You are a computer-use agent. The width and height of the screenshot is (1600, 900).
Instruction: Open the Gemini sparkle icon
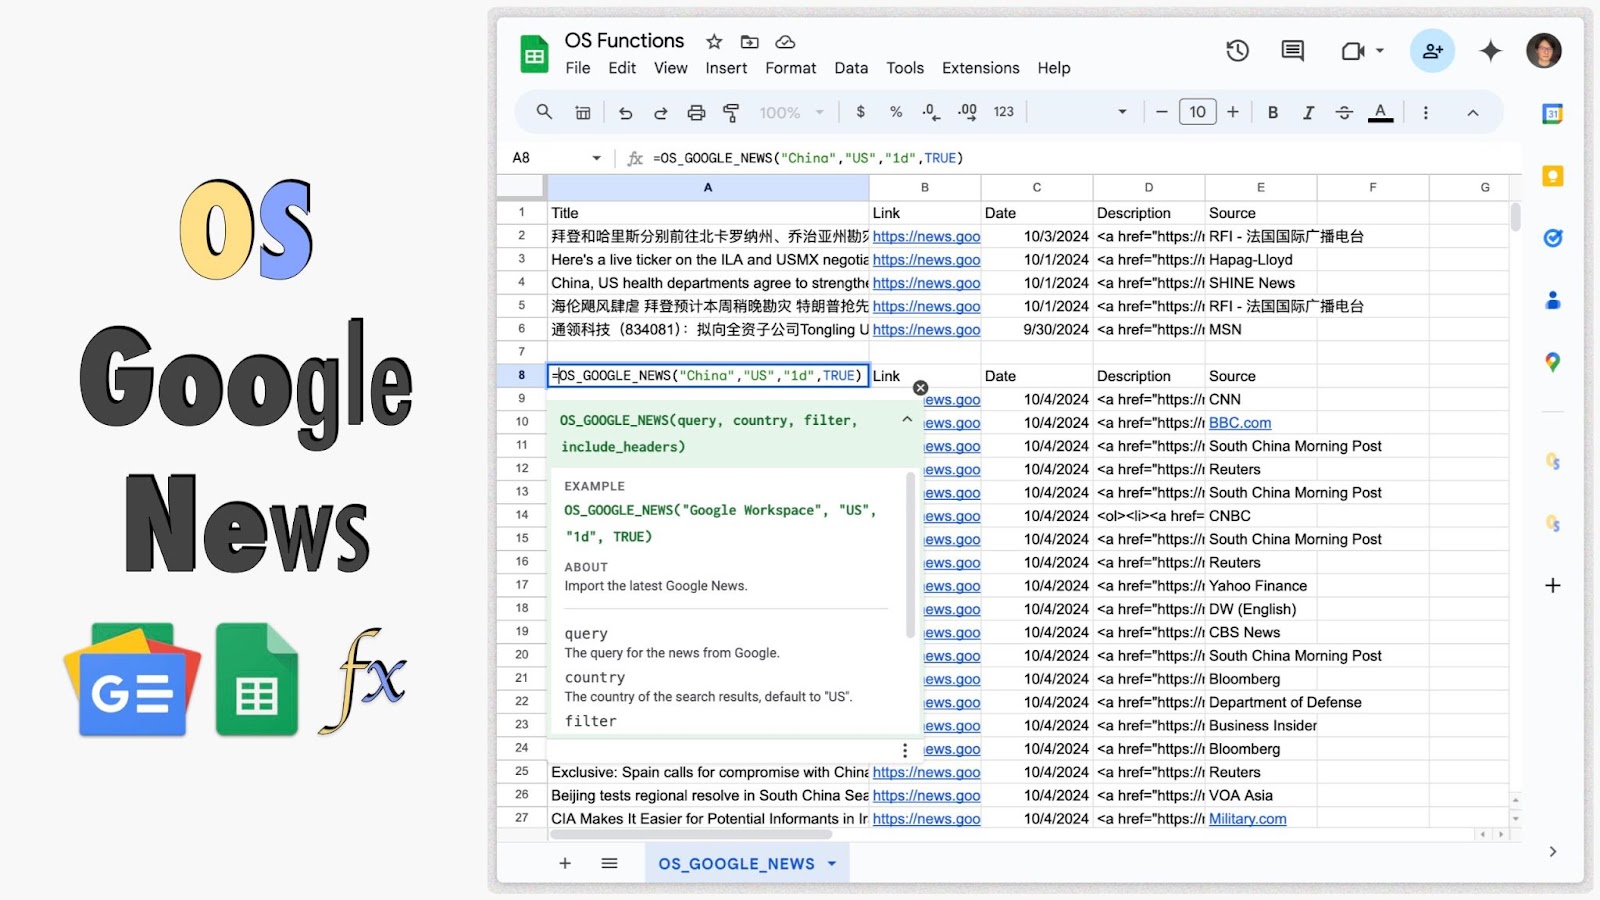[x=1490, y=51]
